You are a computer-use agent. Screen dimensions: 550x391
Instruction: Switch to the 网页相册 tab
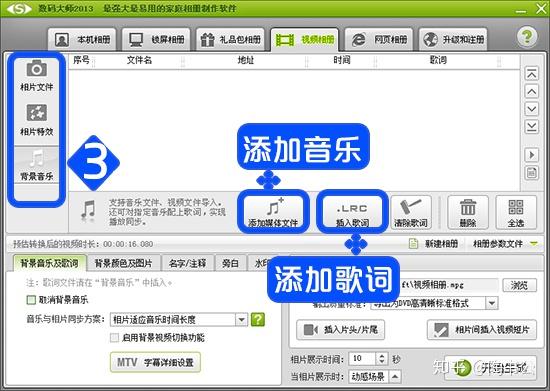379,39
